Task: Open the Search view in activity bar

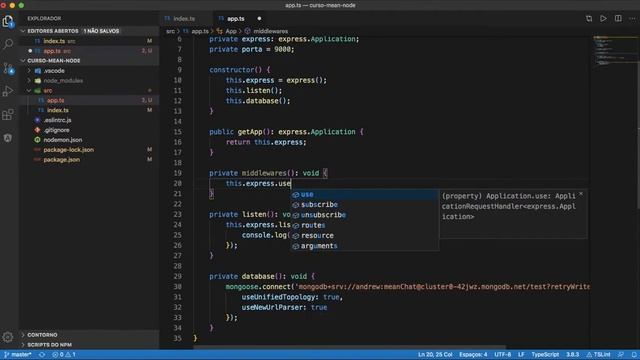Action: pos(8,44)
